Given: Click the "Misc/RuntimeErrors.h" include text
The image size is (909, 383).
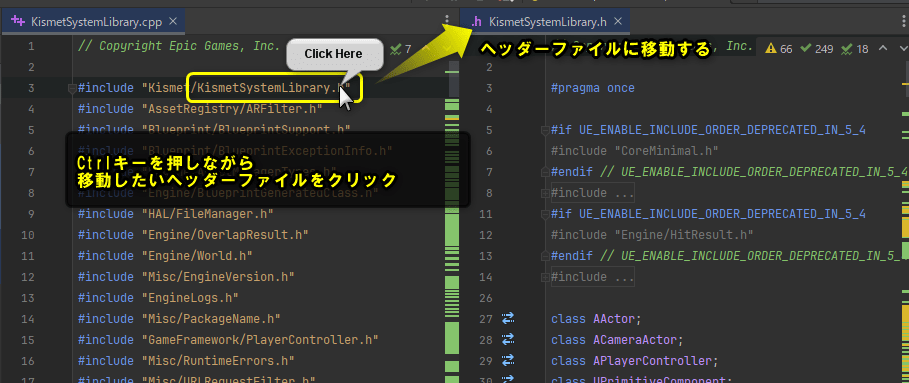Looking at the screenshot, I should pyautogui.click(x=218, y=360).
